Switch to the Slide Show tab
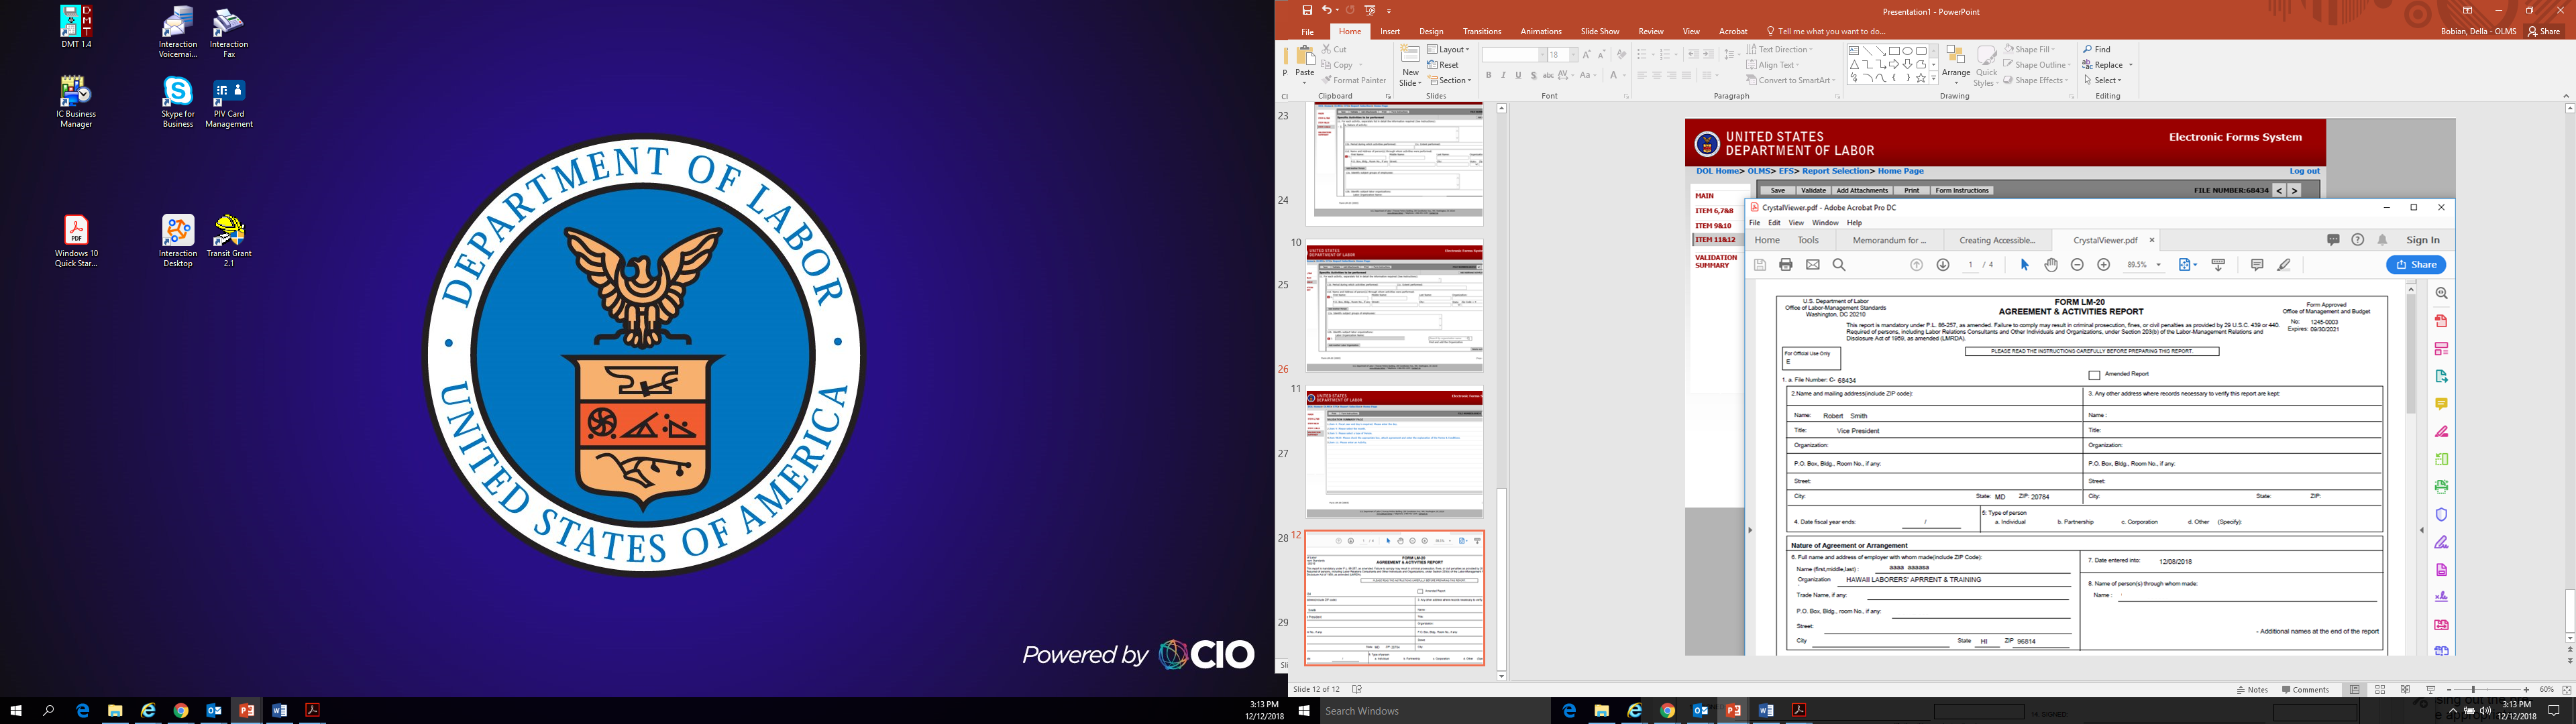This screenshot has width=2576, height=724. point(1600,32)
